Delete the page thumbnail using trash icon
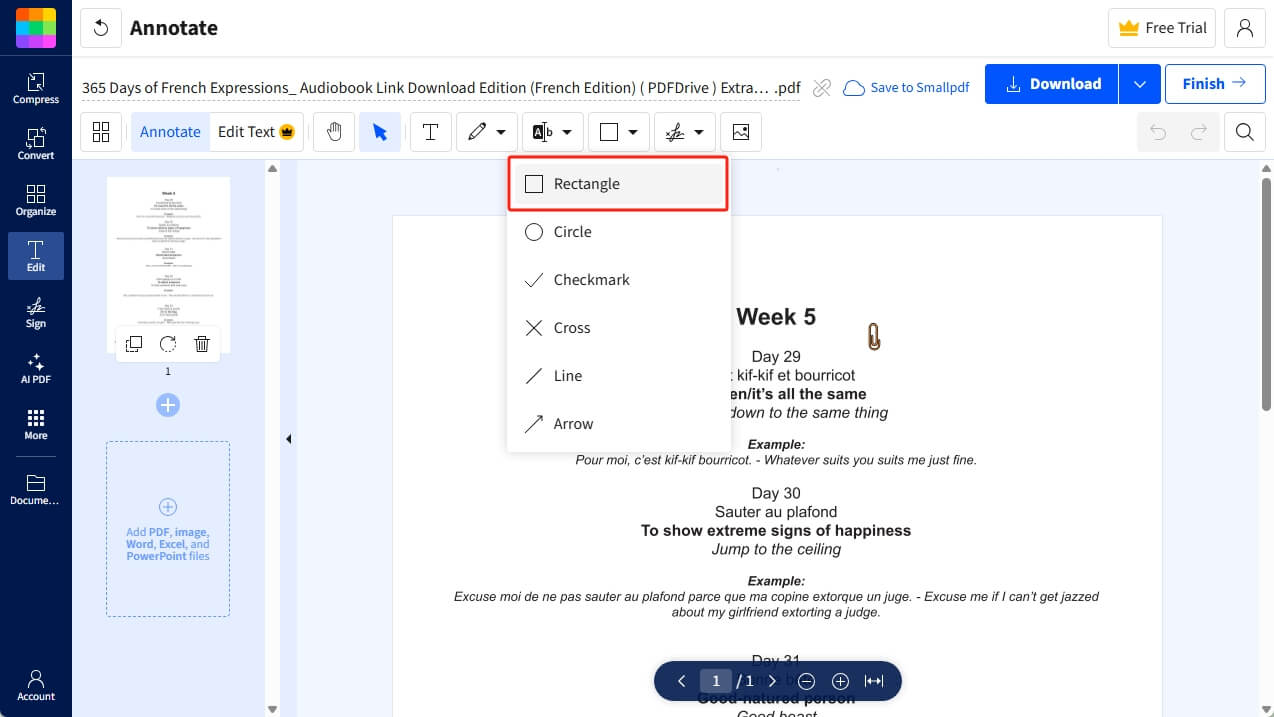Image resolution: width=1274 pixels, height=717 pixels. click(202, 343)
